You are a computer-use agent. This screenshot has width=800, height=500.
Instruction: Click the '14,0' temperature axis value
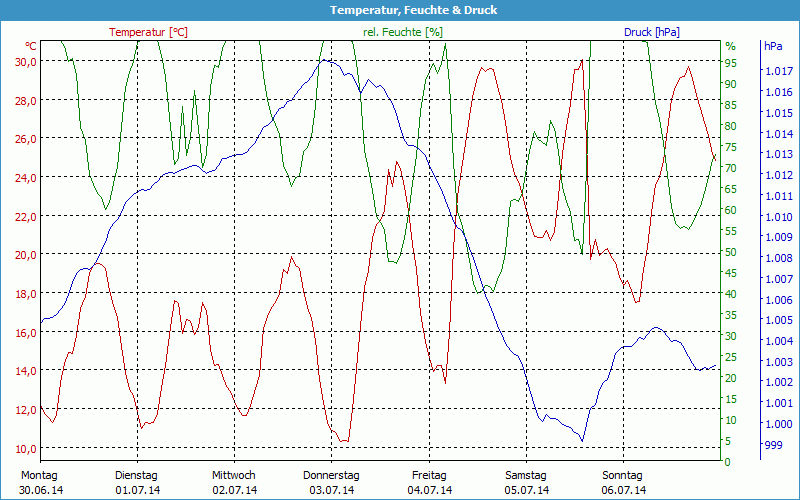pyautogui.click(x=26, y=371)
